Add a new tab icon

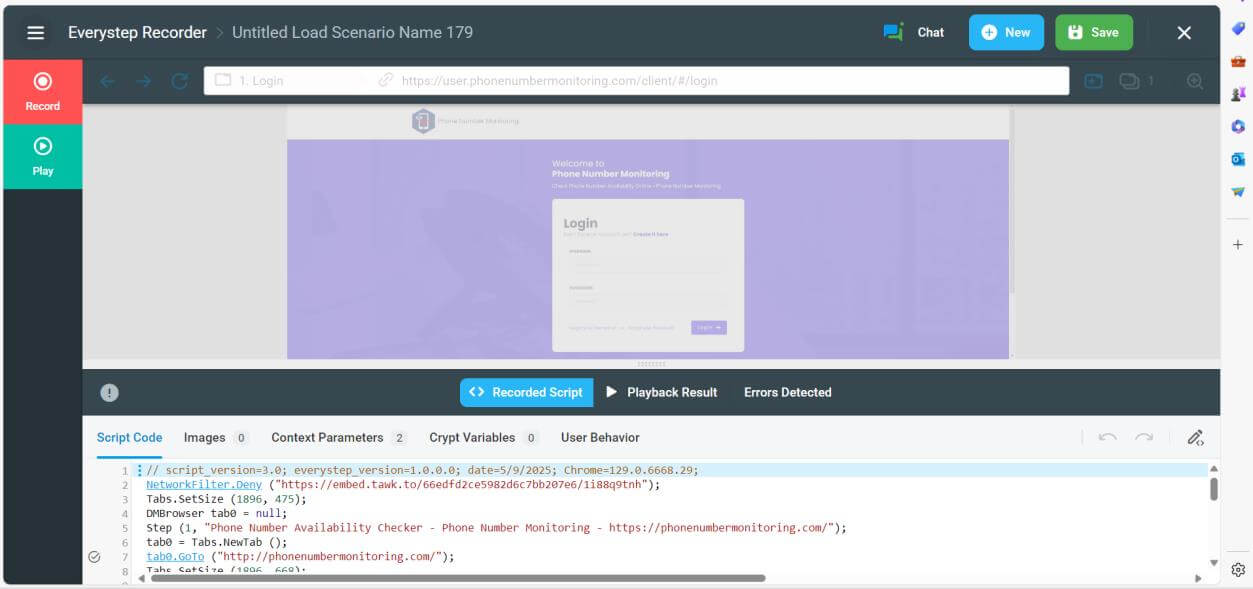tap(1093, 81)
